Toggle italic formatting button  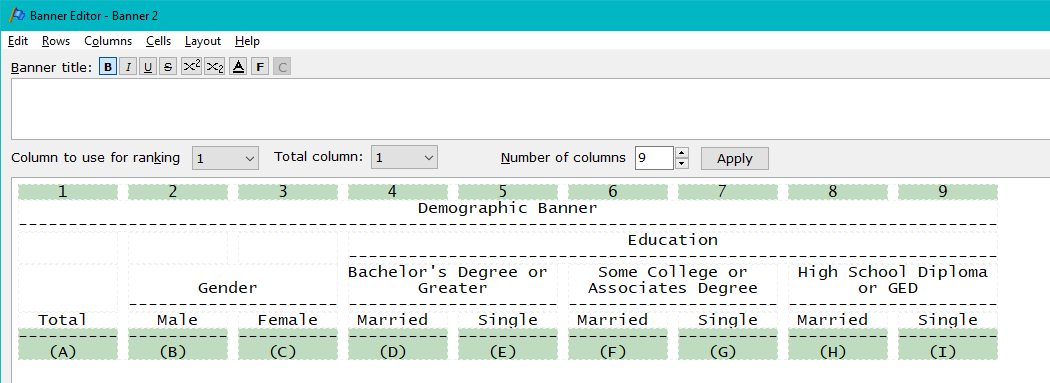[128, 67]
